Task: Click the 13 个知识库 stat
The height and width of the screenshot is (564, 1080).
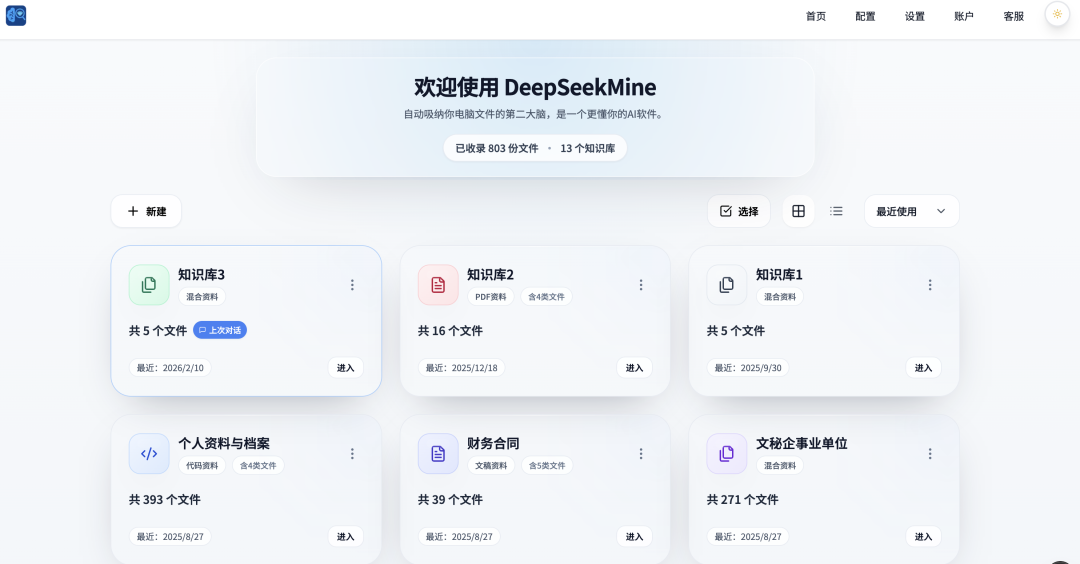Action: click(x=588, y=148)
